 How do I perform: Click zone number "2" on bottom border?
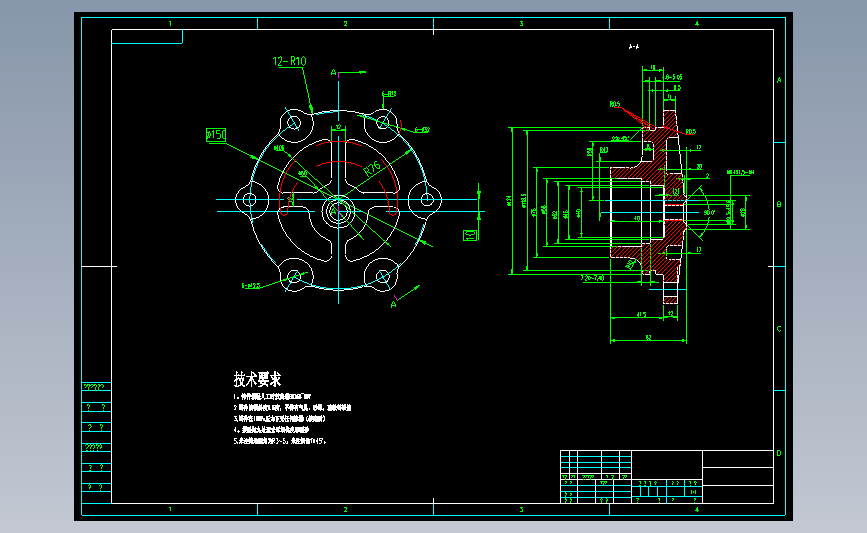346,509
